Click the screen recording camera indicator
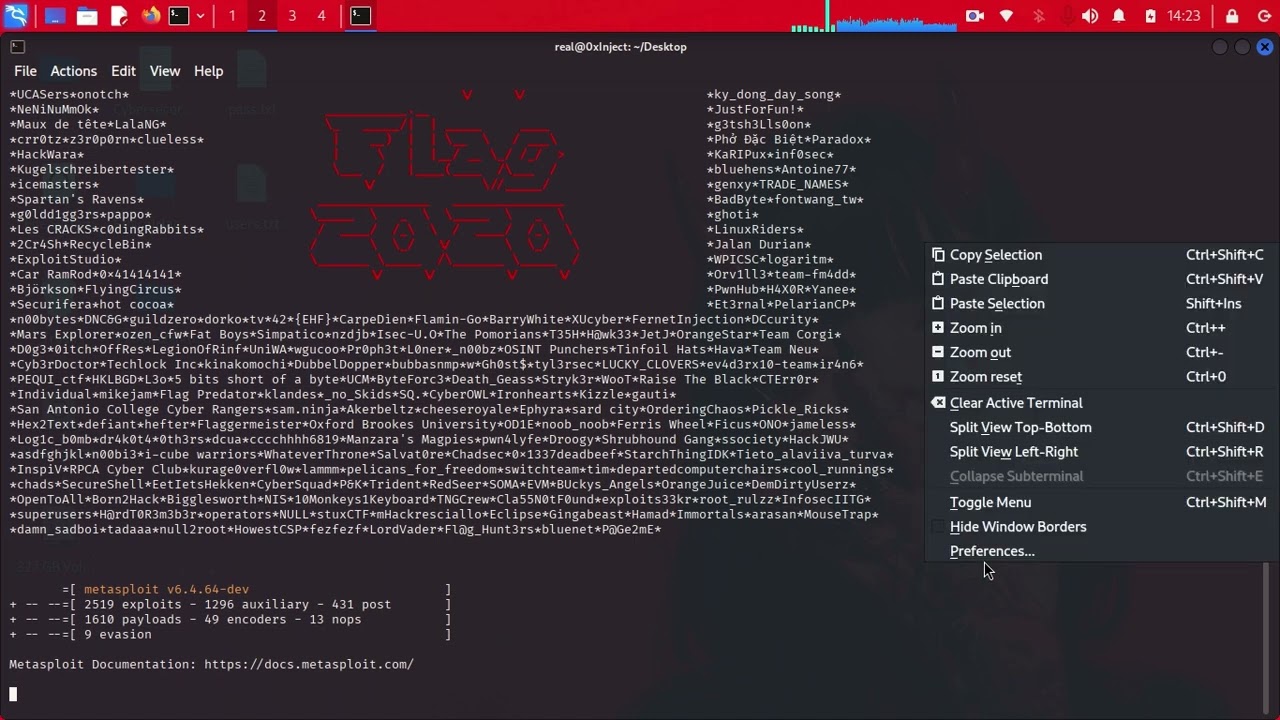 (x=975, y=16)
